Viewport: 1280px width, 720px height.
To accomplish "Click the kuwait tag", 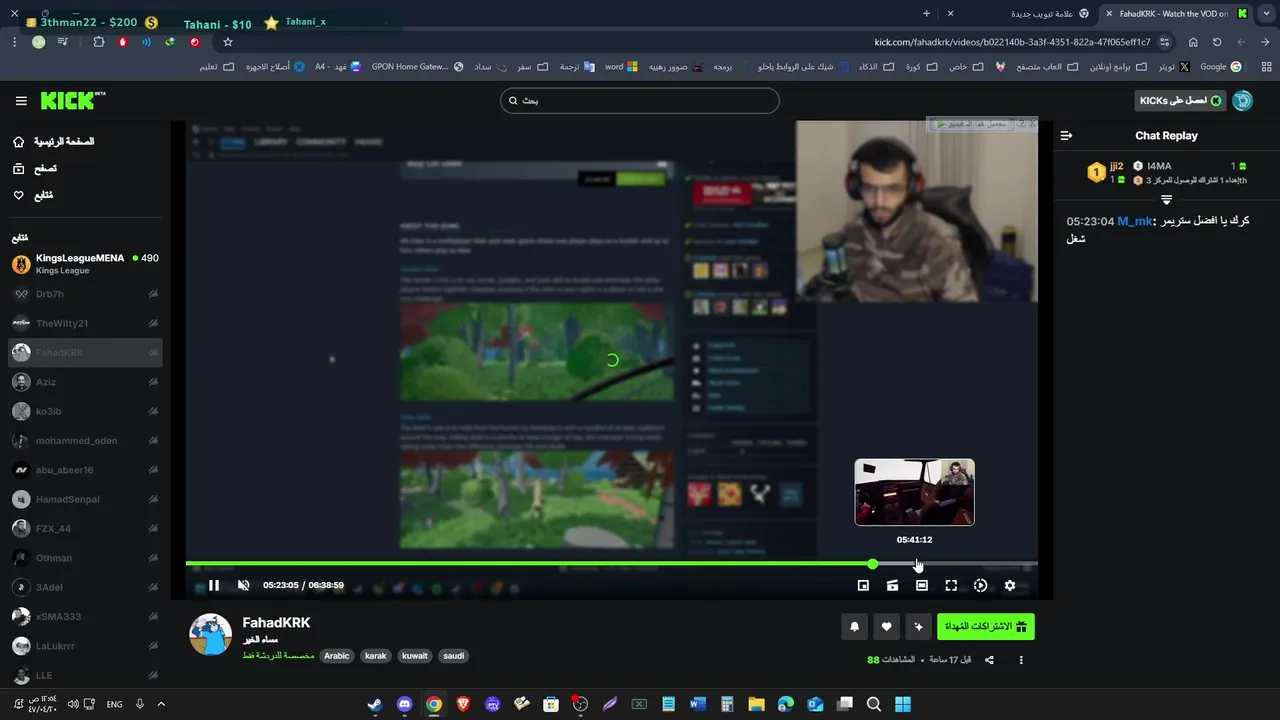I will click(415, 656).
